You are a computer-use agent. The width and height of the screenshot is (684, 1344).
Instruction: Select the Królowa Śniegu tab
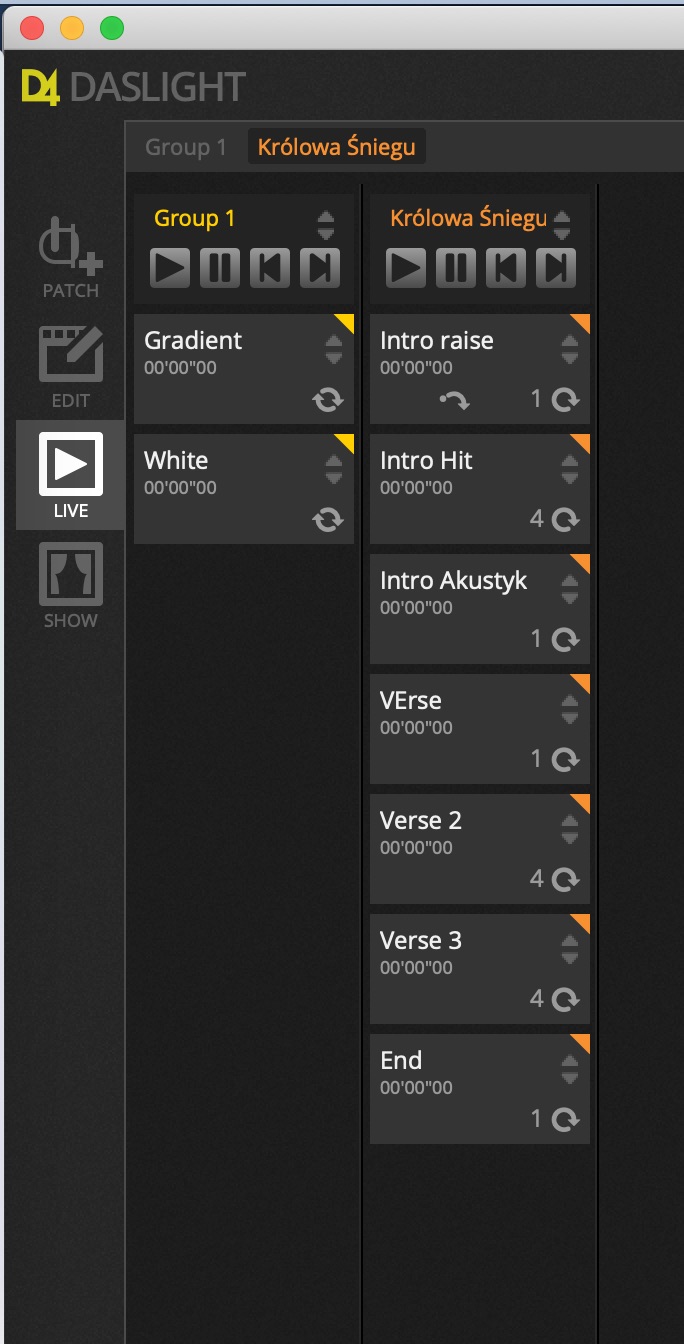coord(337,147)
